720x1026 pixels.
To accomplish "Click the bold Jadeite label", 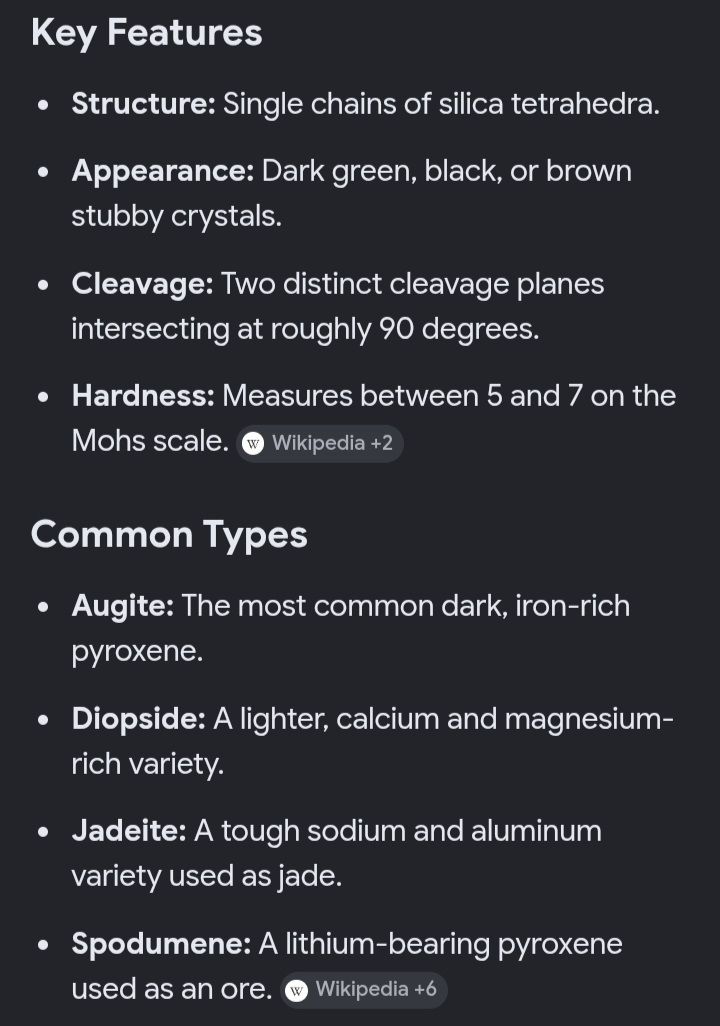I will tap(129, 831).
